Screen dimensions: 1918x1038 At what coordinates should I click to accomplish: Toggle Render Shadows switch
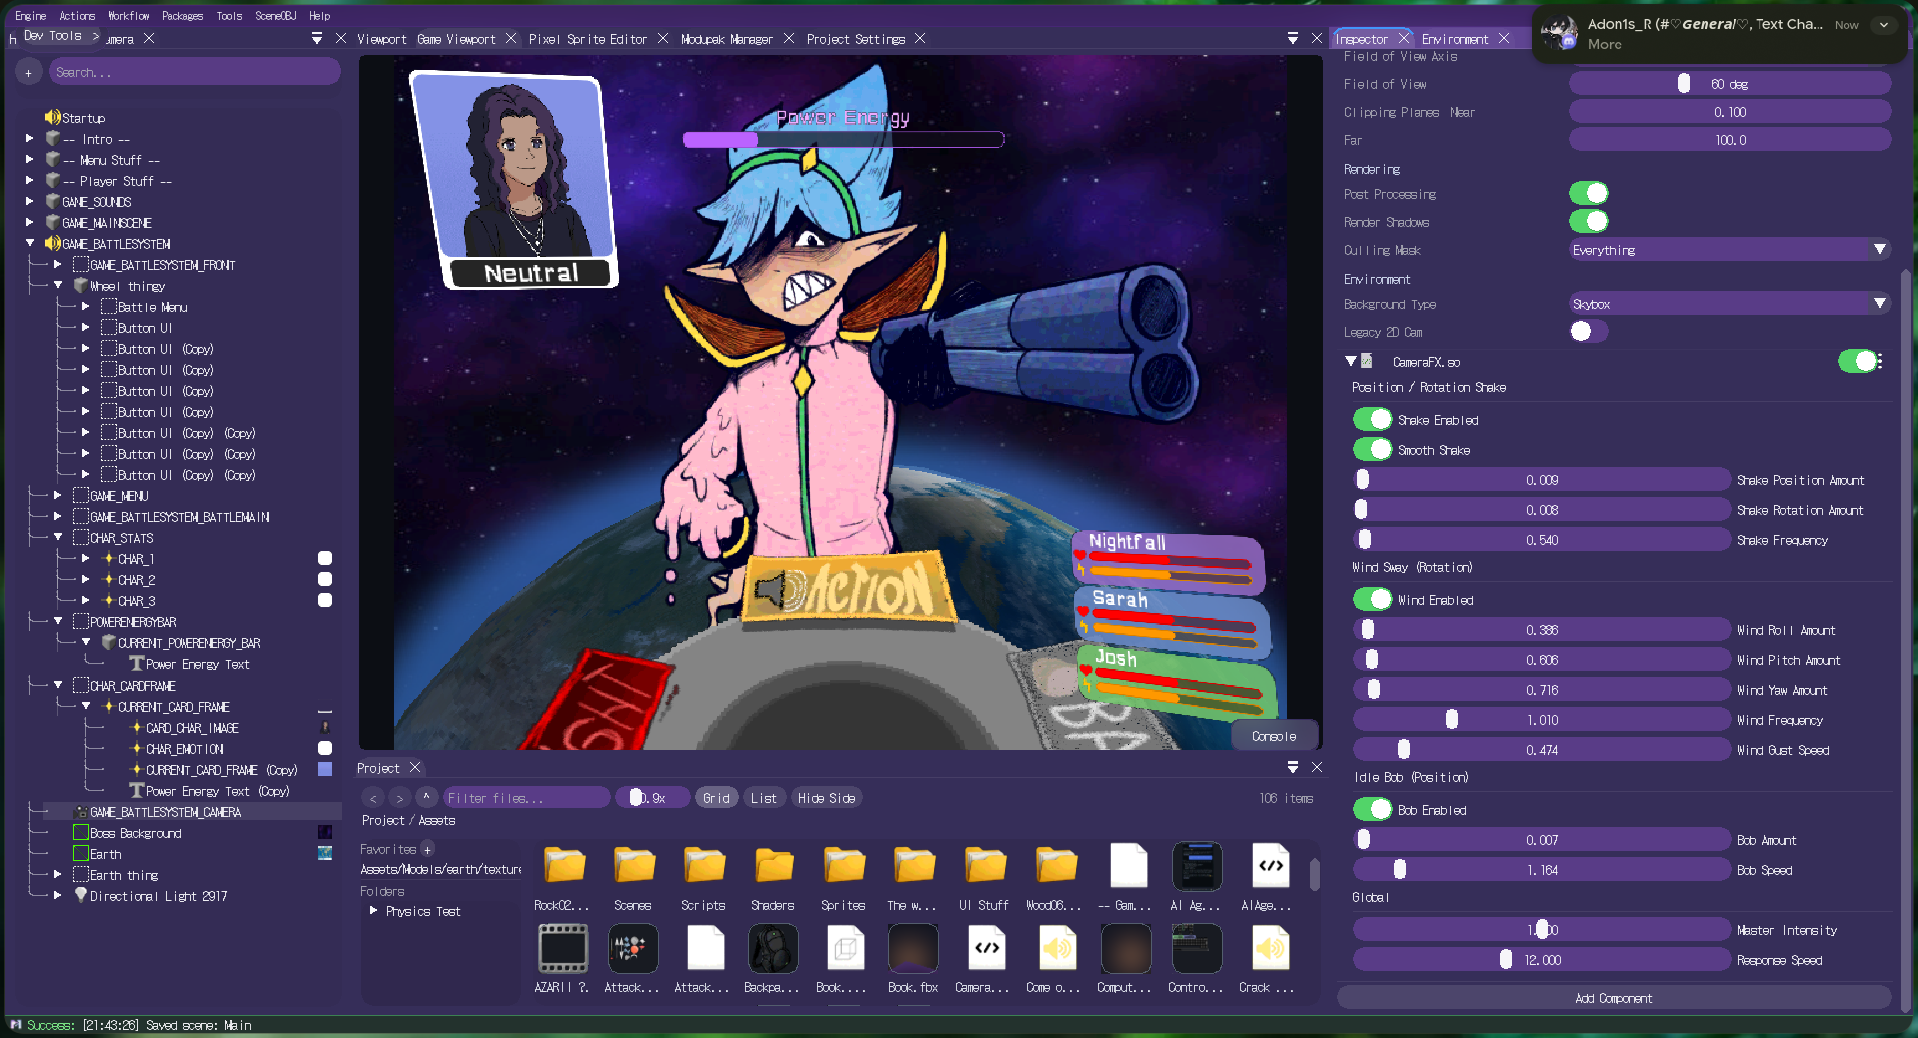(1588, 221)
